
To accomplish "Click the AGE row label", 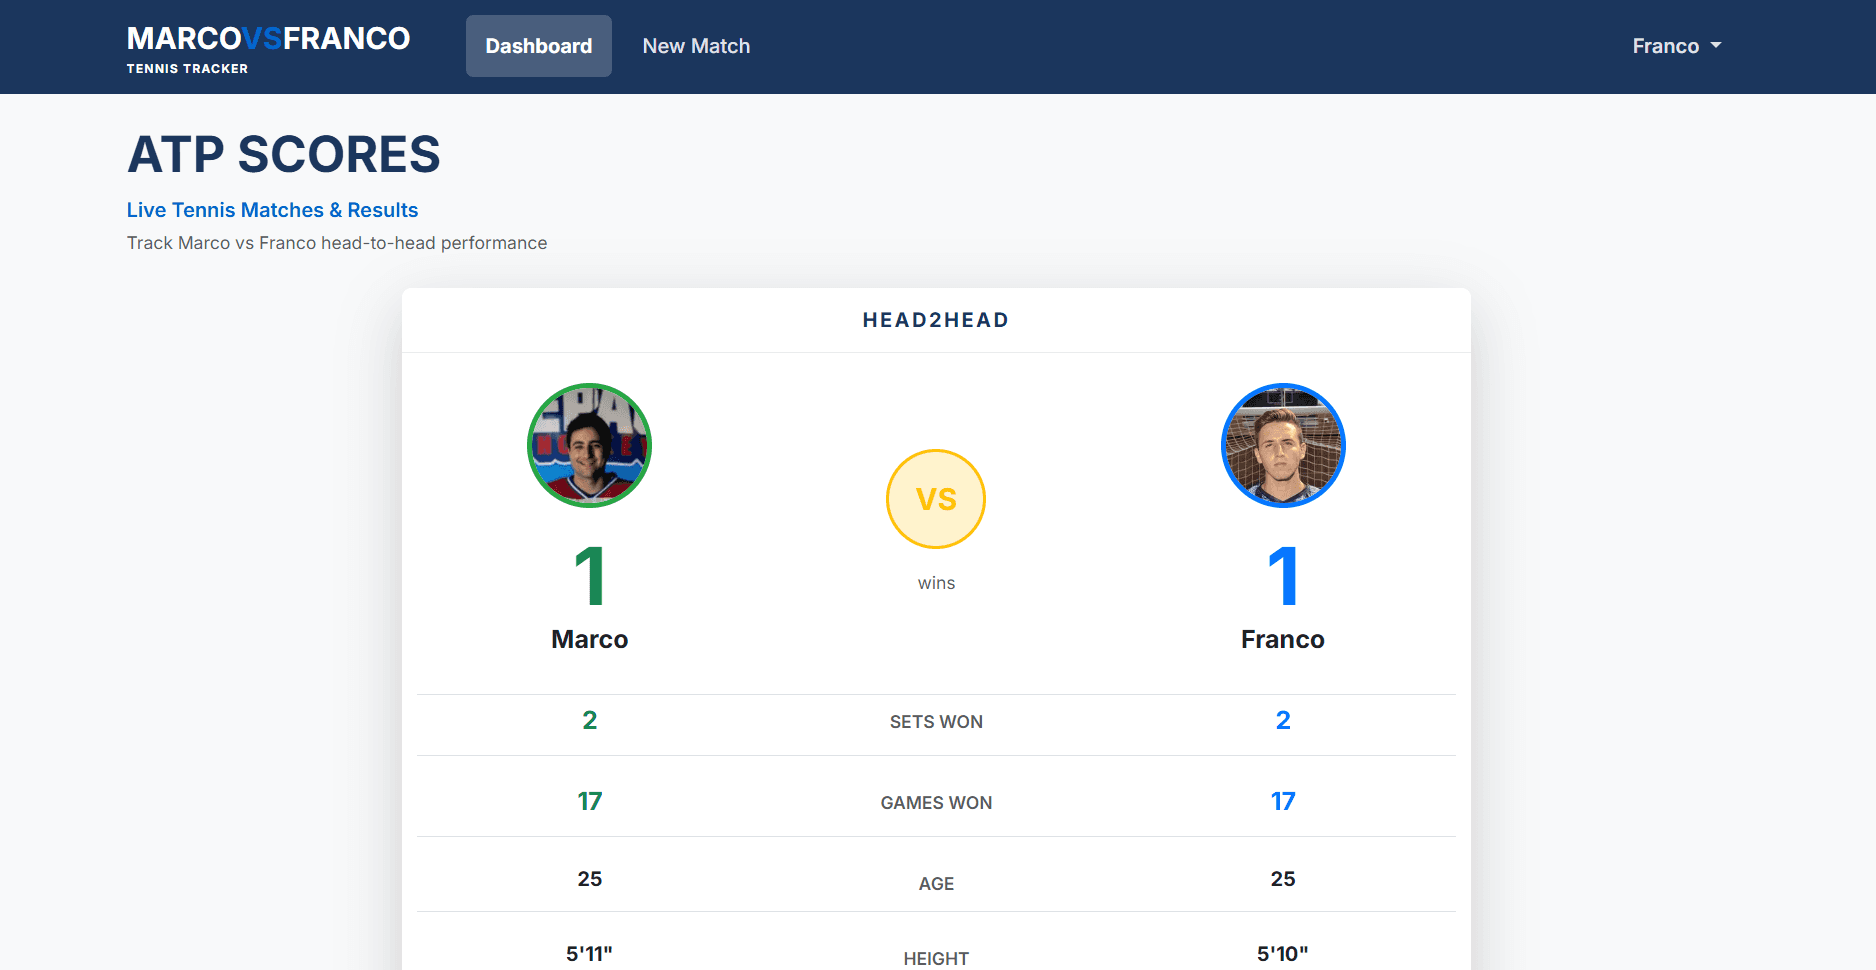I will click(936, 884).
